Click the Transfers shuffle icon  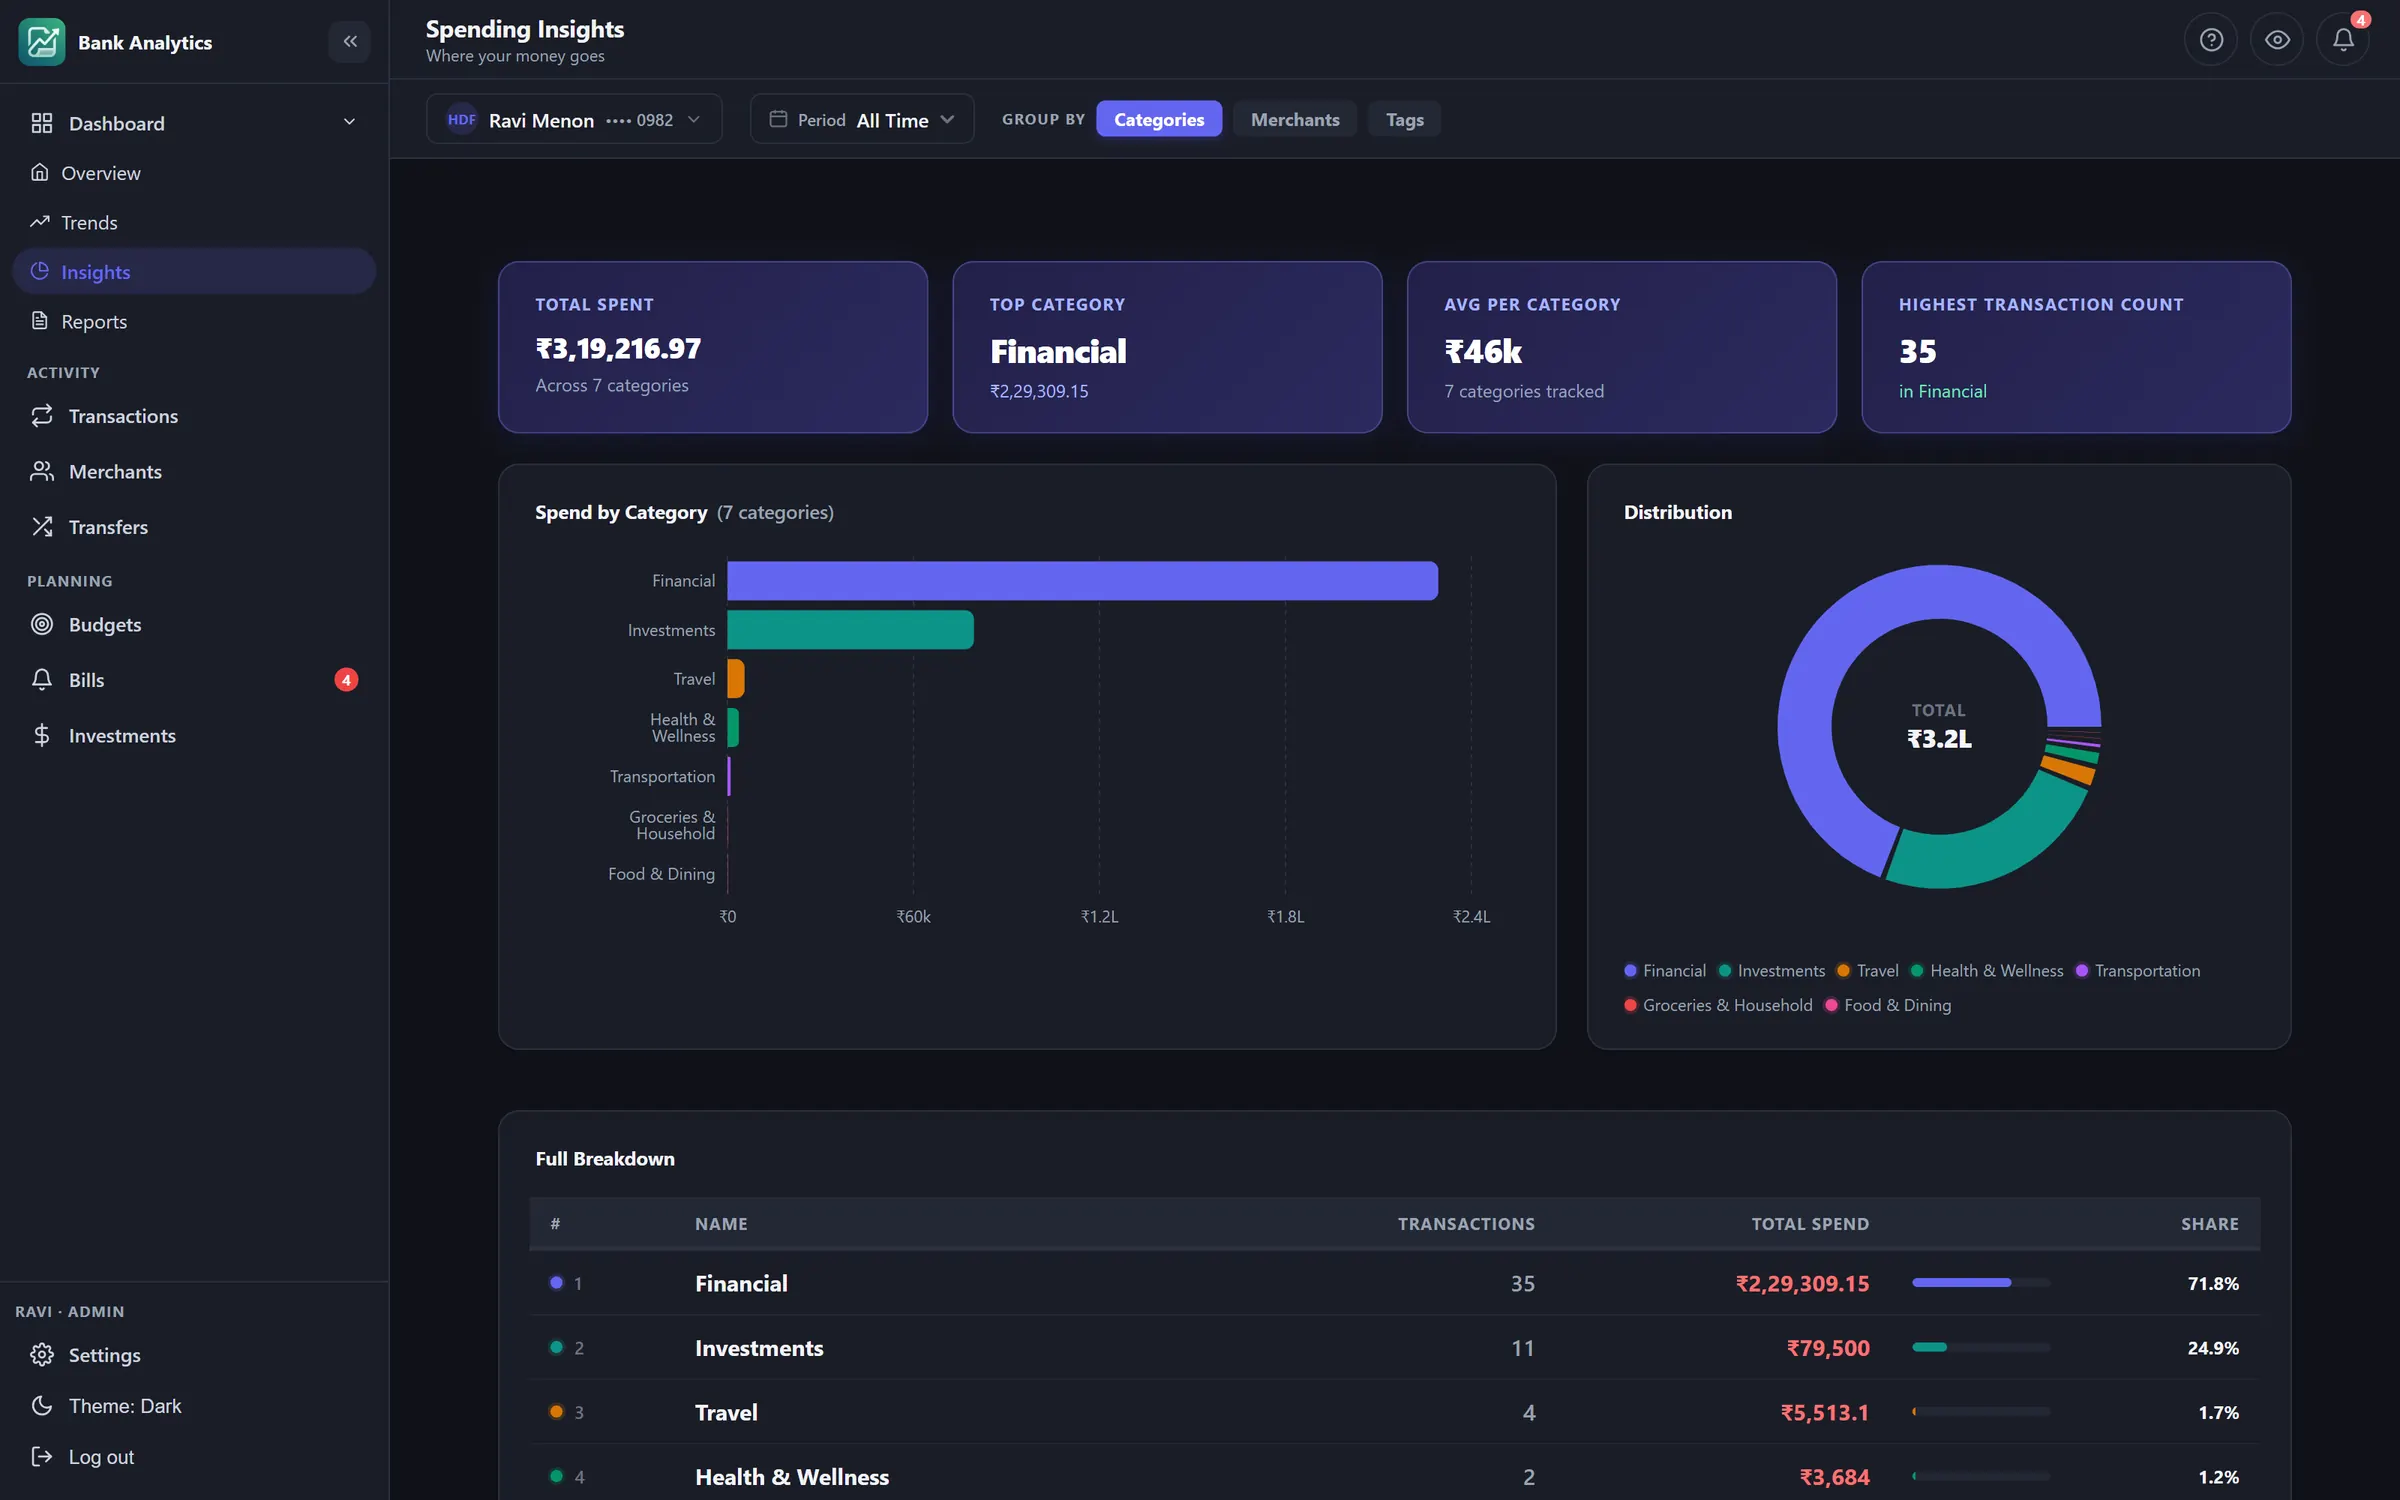[x=42, y=527]
